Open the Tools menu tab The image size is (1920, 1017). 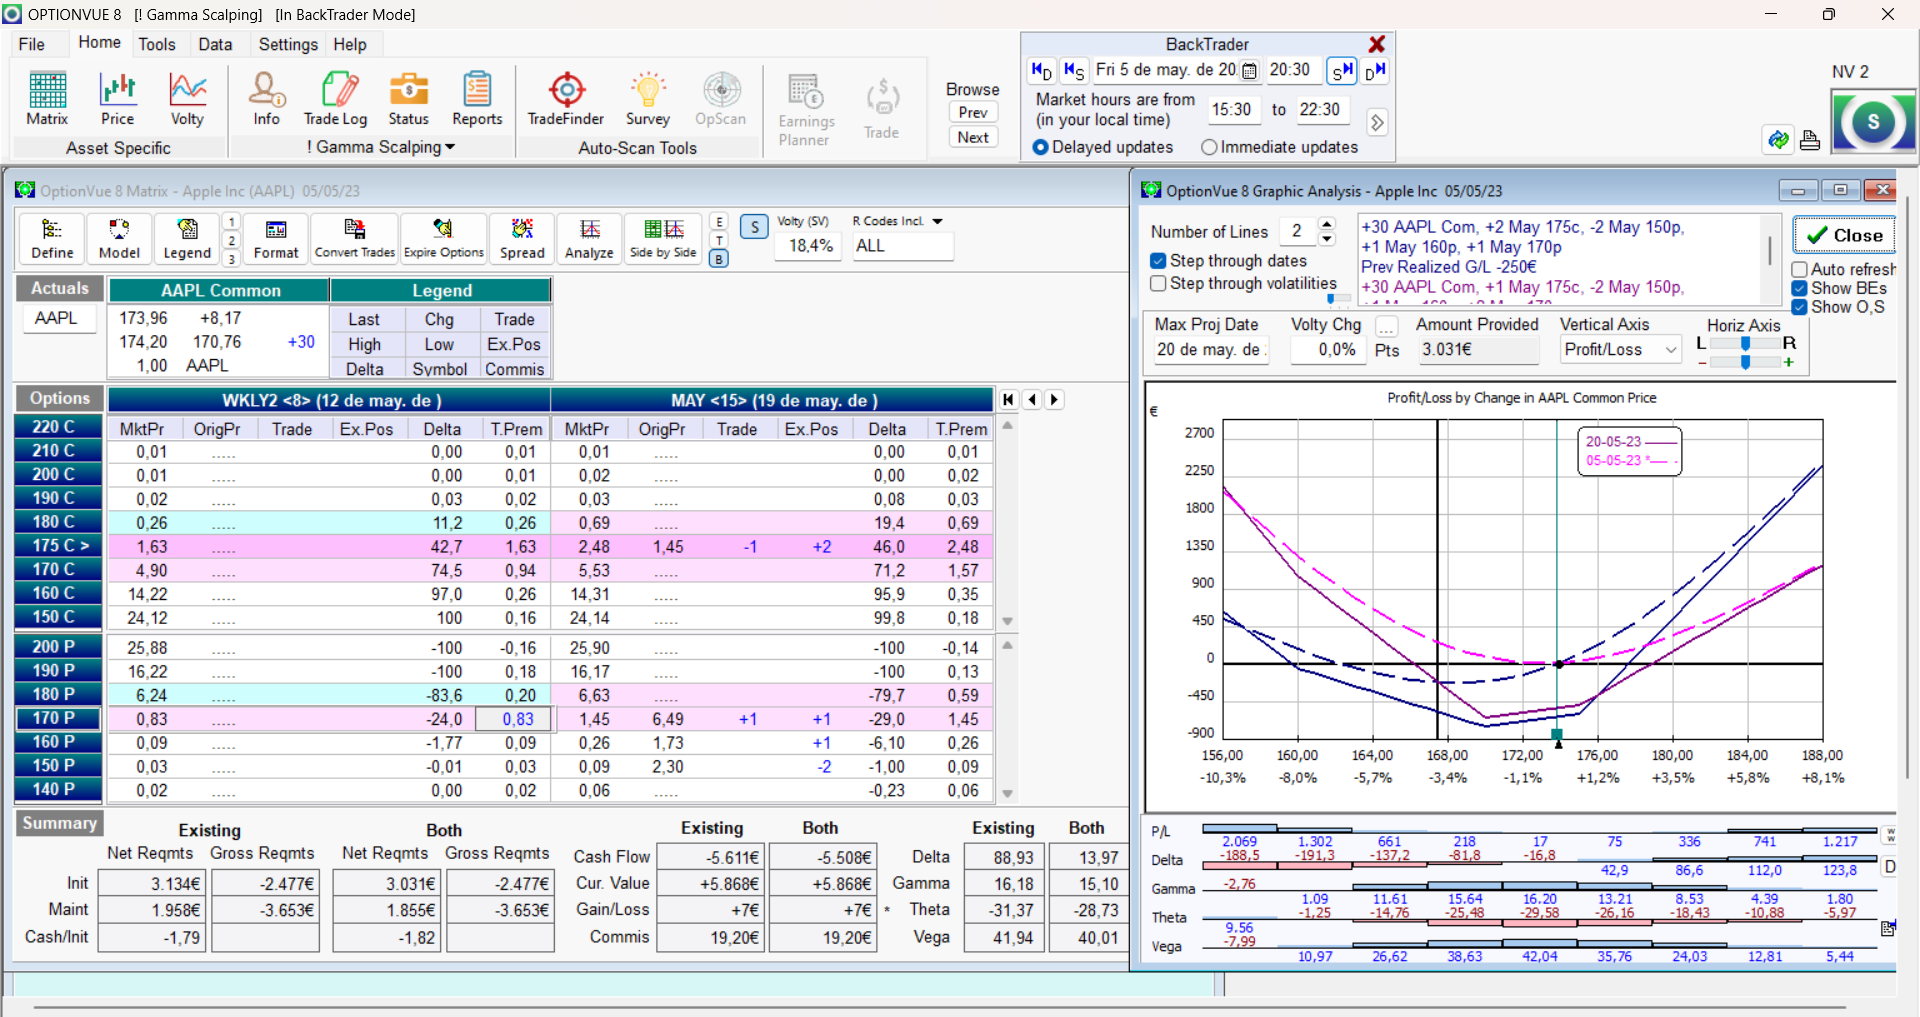[157, 44]
